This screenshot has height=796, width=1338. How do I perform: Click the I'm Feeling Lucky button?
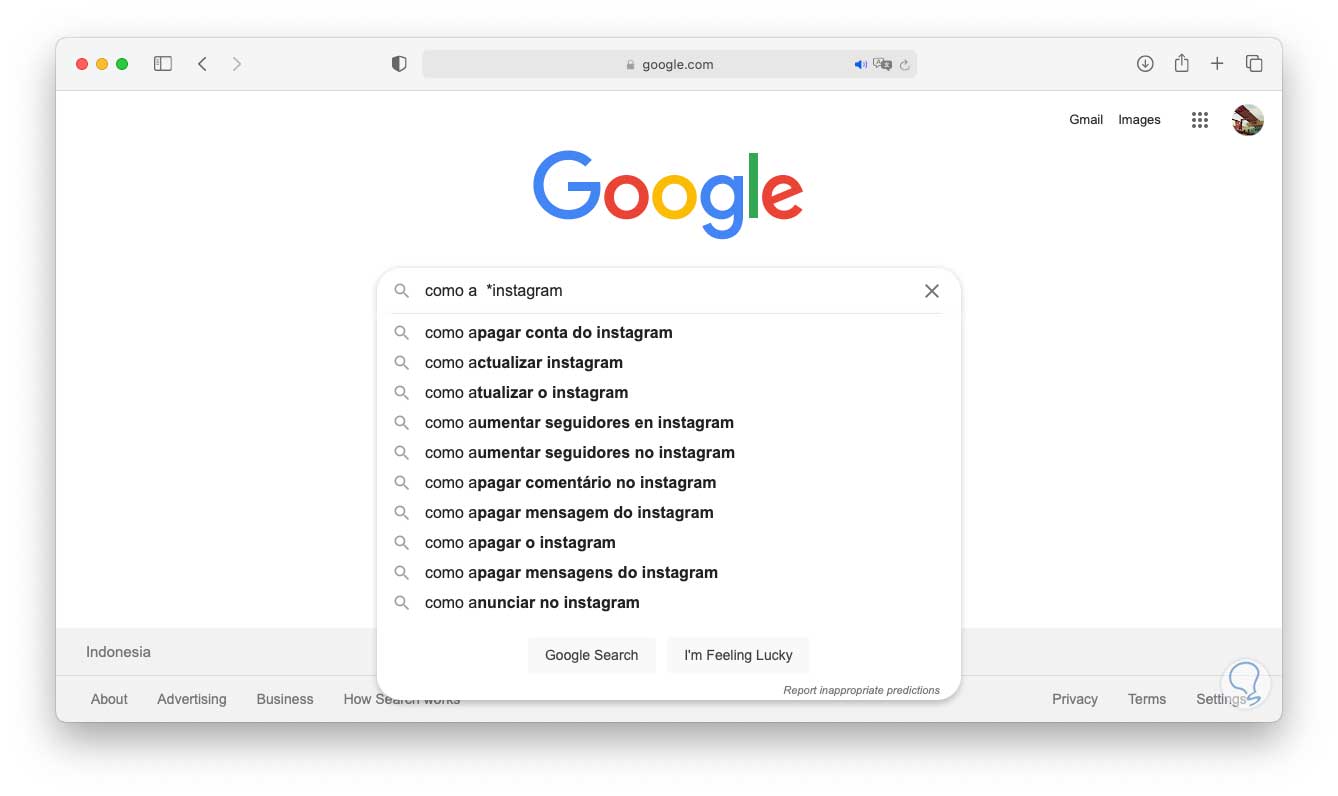[738, 656]
